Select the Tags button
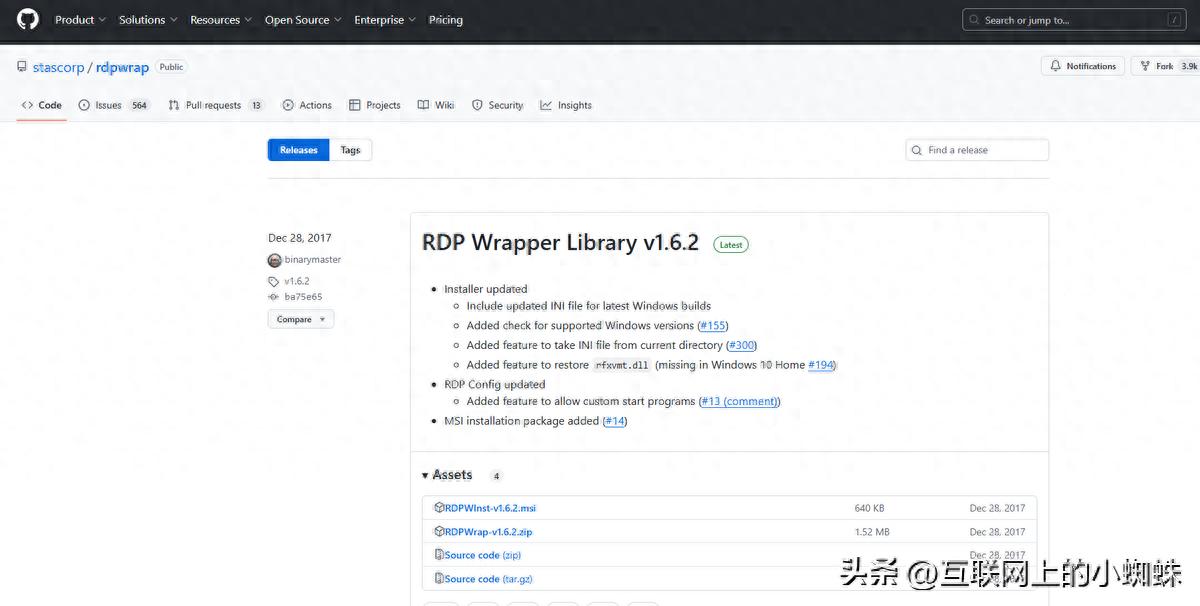Viewport: 1200px width, 606px height. click(x=350, y=150)
